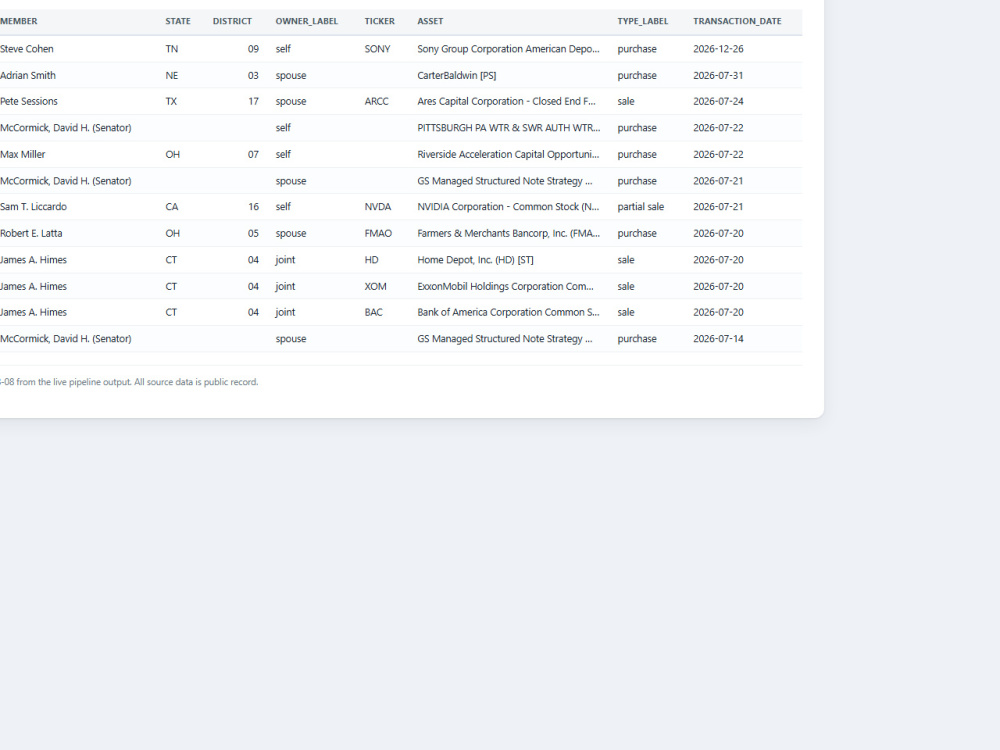The width and height of the screenshot is (1000, 750).
Task: Select the Pete Sessions member cell
Action: pyautogui.click(x=29, y=101)
